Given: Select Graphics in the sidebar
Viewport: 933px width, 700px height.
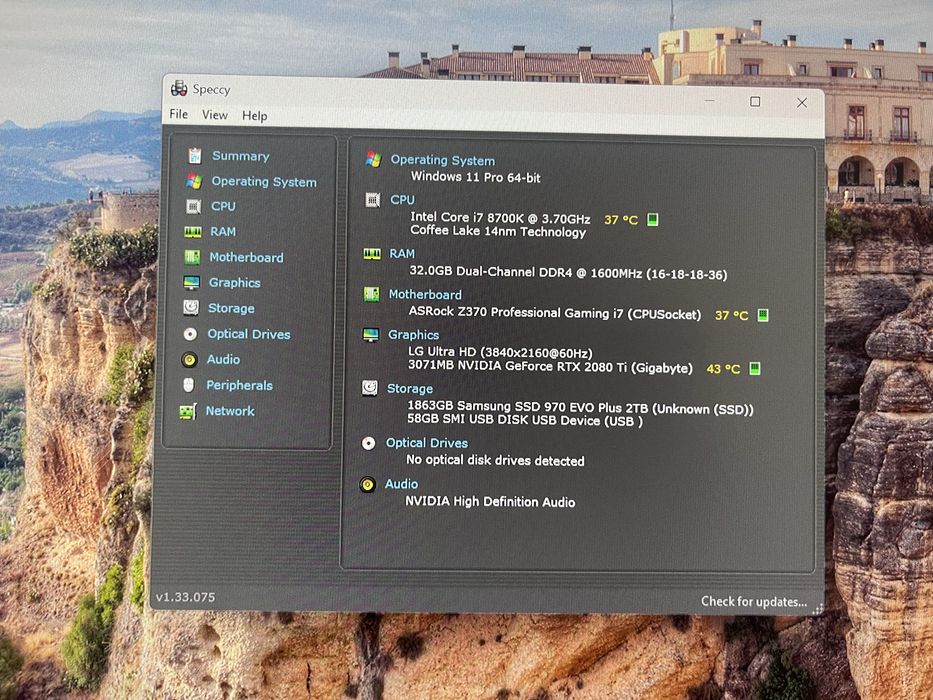Looking at the screenshot, I should pyautogui.click(x=234, y=283).
